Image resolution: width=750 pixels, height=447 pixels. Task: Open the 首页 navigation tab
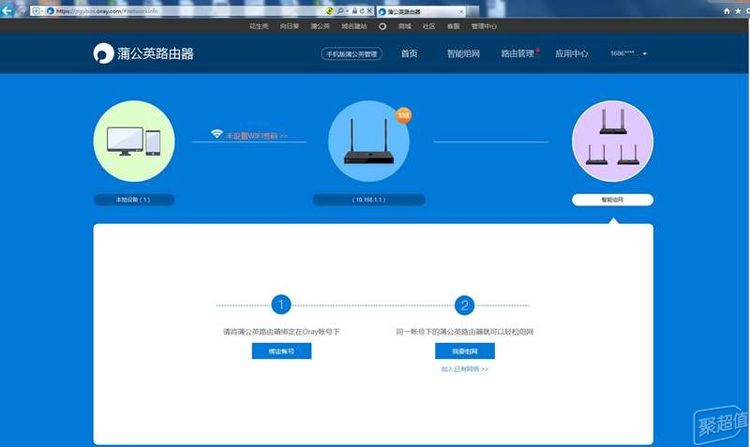click(x=408, y=53)
